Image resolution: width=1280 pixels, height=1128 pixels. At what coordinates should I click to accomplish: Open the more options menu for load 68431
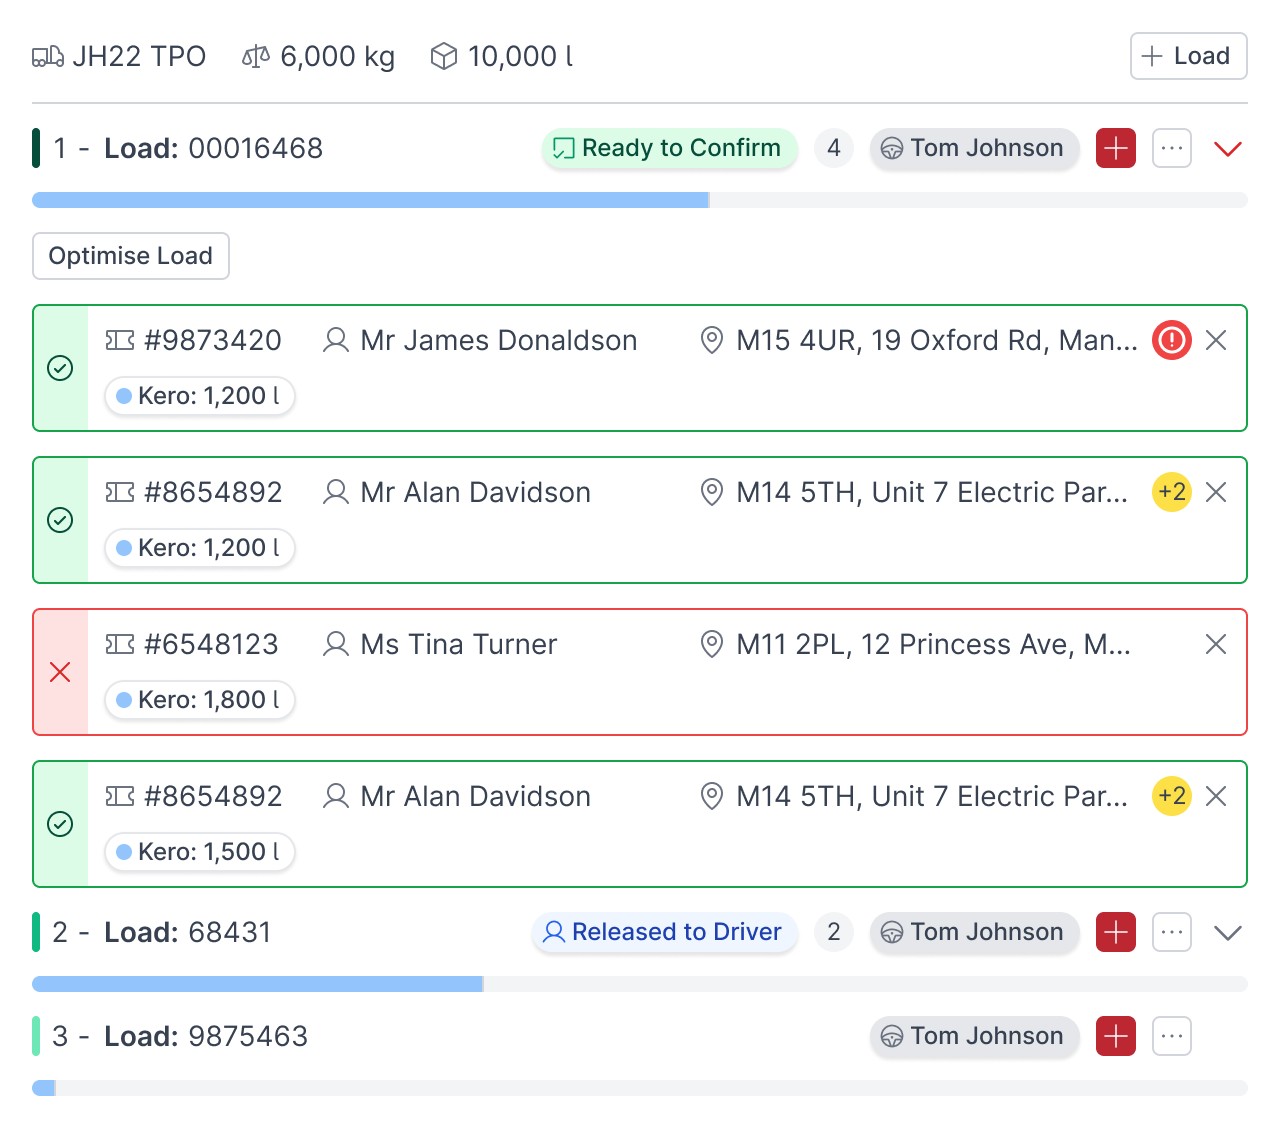tap(1172, 932)
